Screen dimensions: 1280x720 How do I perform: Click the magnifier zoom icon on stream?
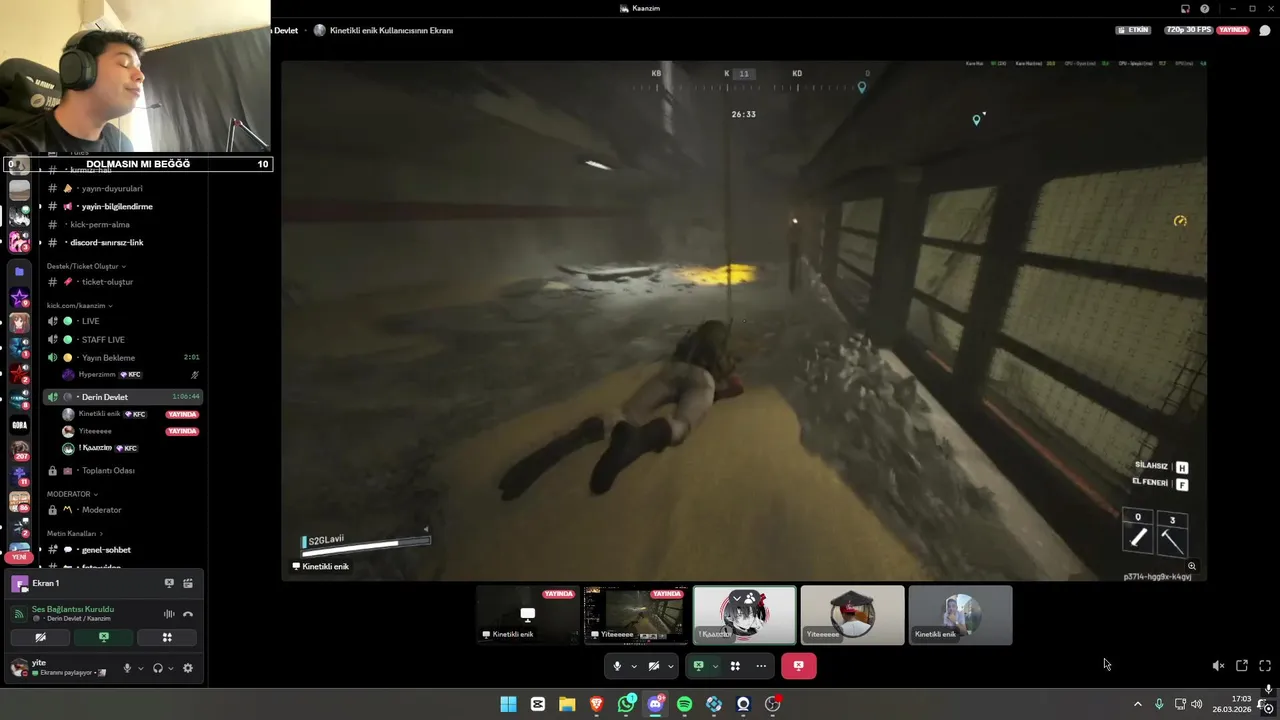pos(1191,566)
